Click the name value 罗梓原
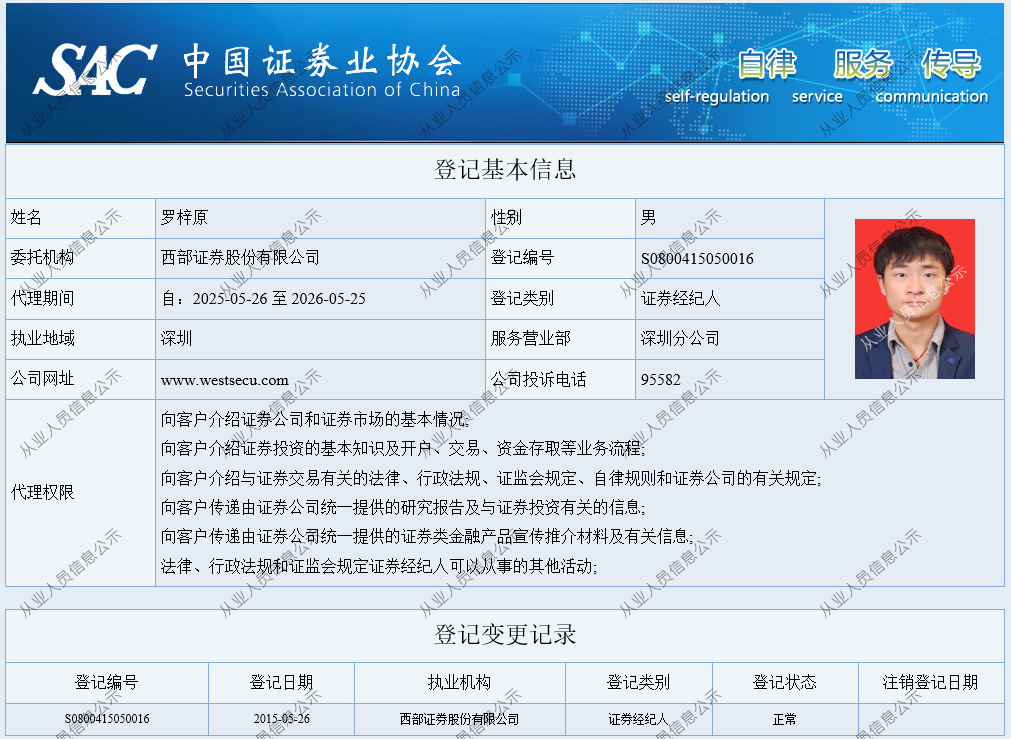 tap(184, 218)
